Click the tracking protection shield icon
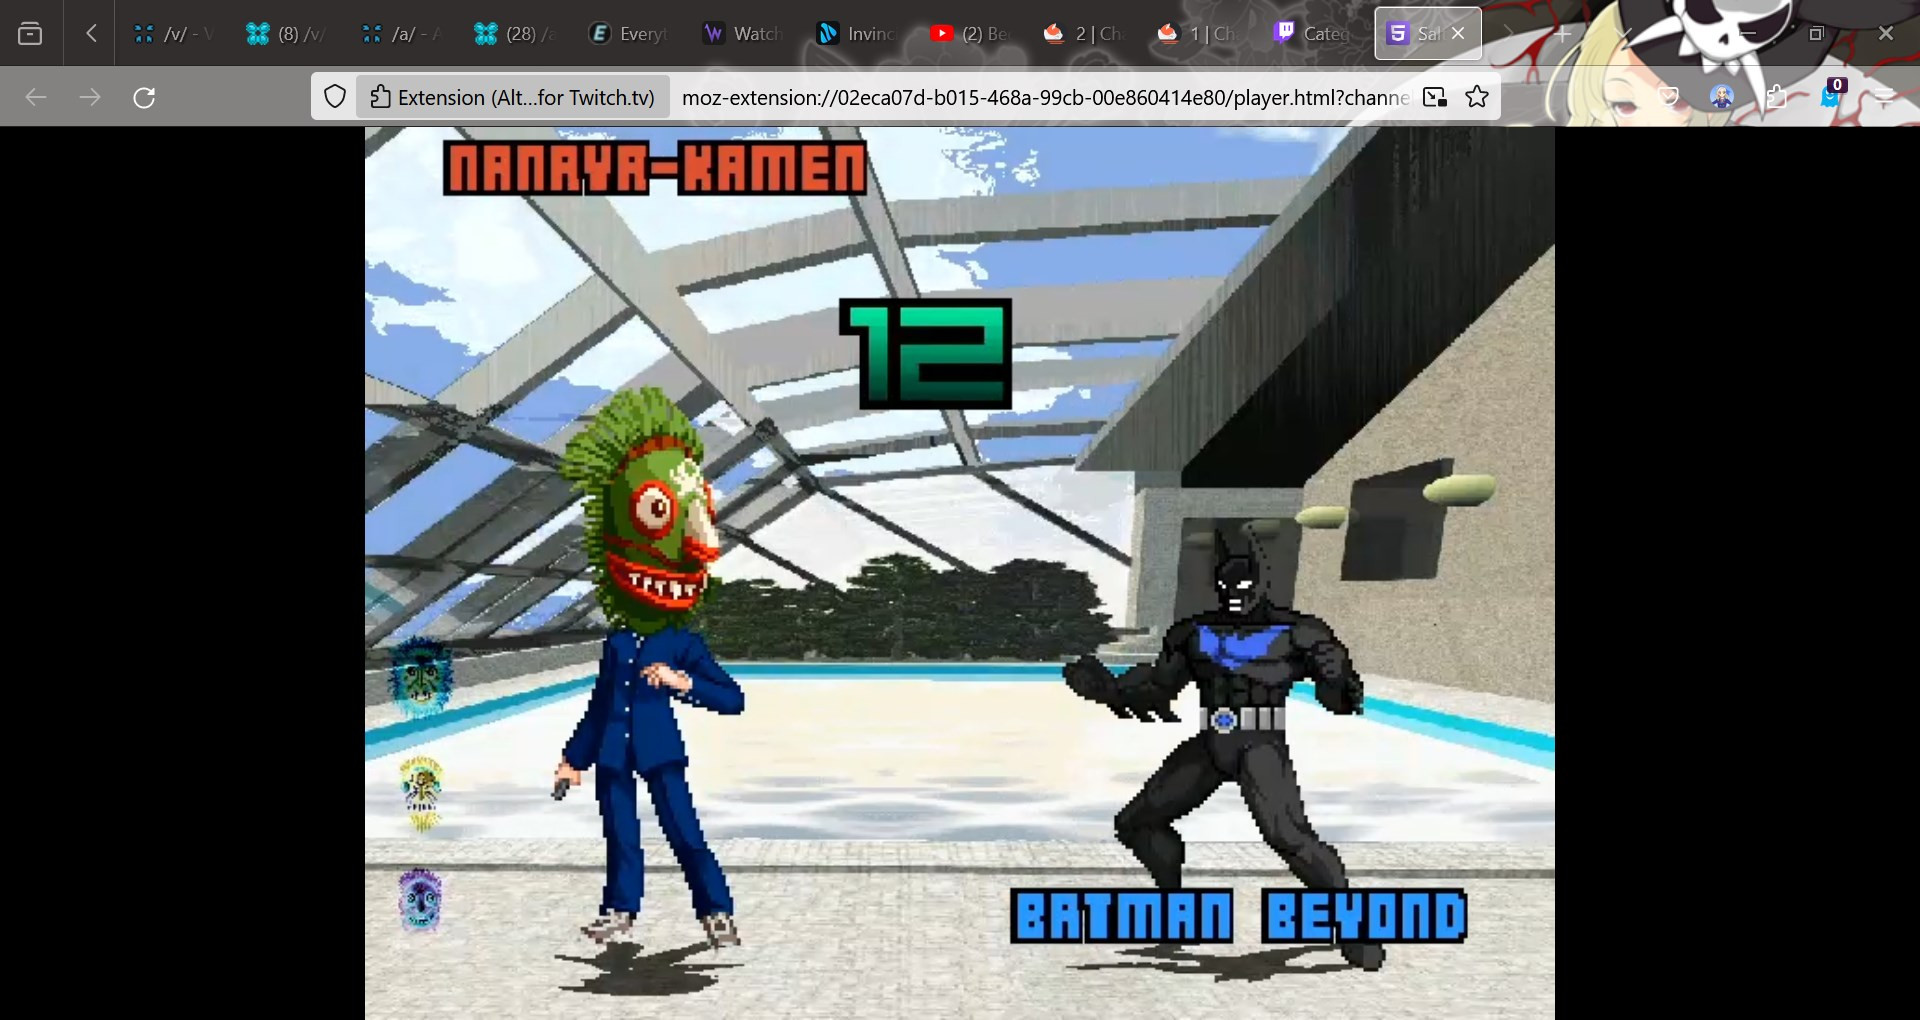 335,97
